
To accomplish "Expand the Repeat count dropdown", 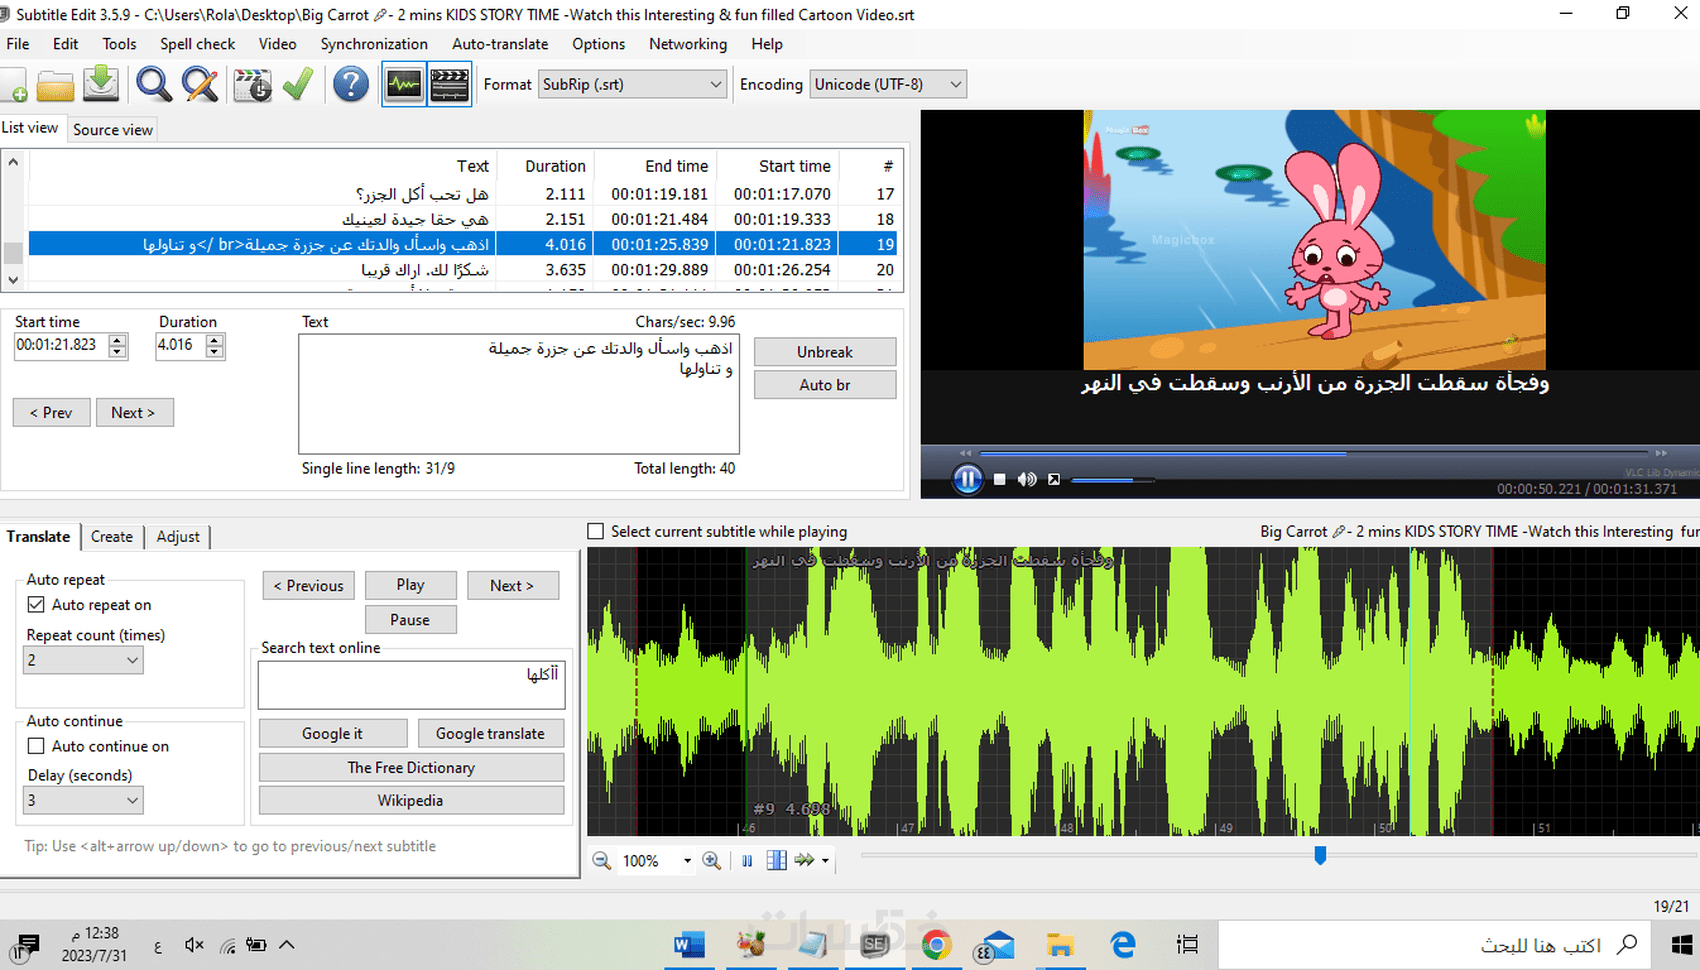I will pyautogui.click(x=83, y=660).
